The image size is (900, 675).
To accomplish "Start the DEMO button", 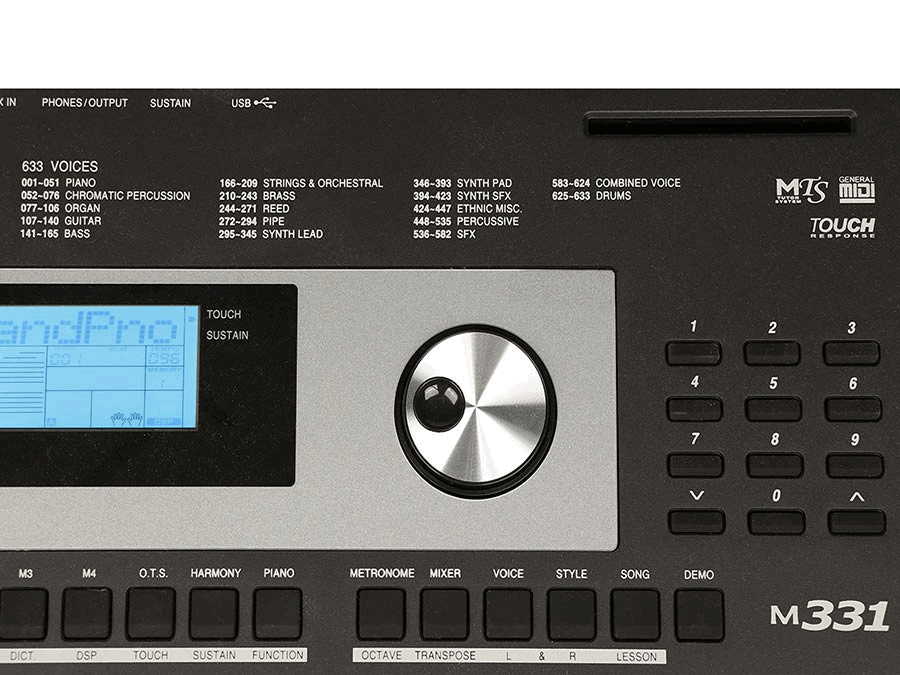I will coord(699,615).
